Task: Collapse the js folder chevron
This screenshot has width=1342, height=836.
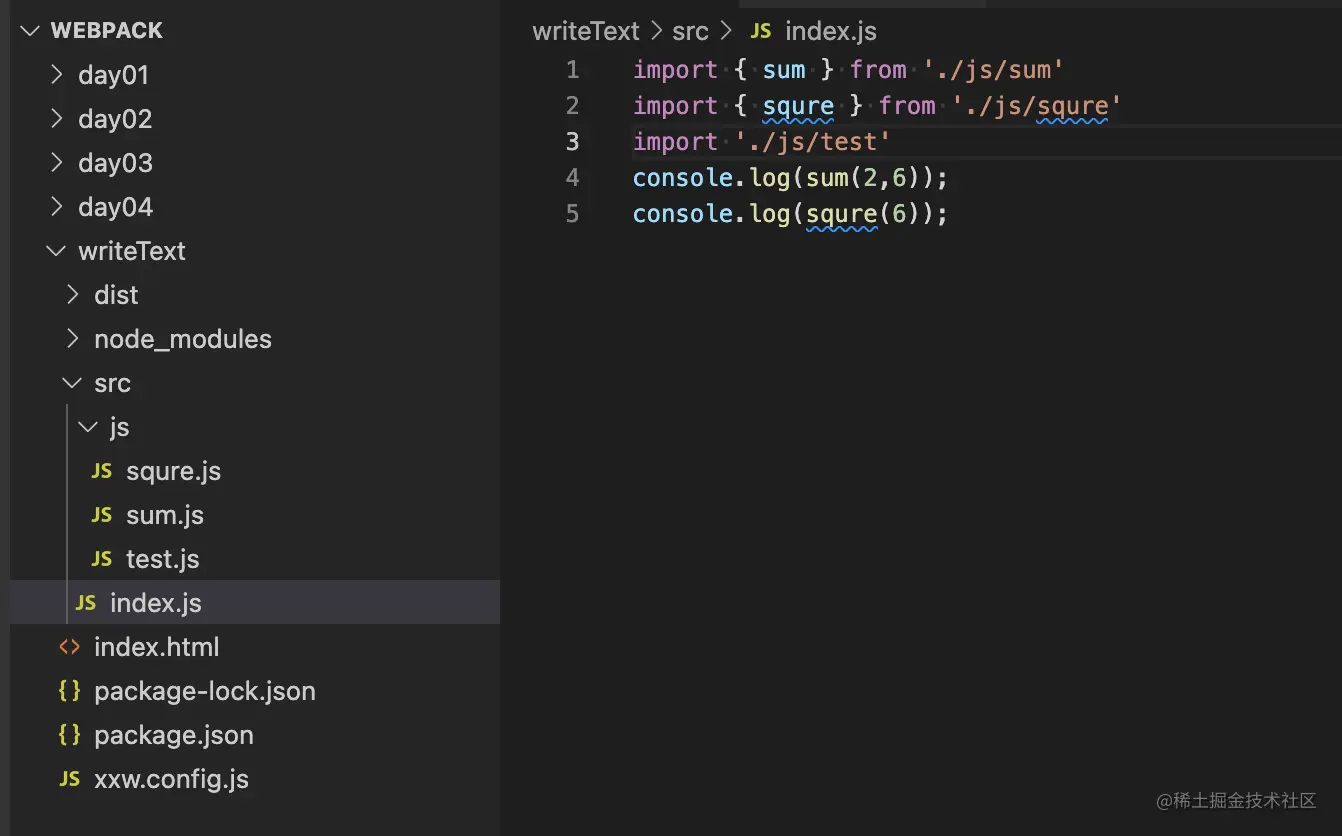Action: (89, 427)
